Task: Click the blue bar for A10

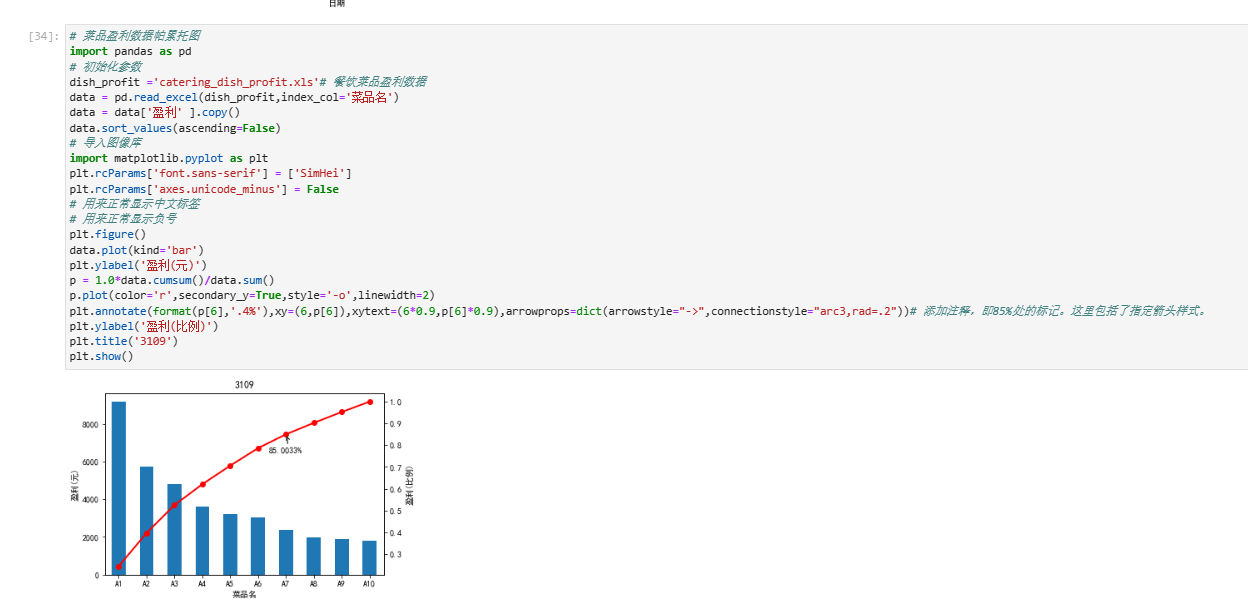Action: point(370,558)
